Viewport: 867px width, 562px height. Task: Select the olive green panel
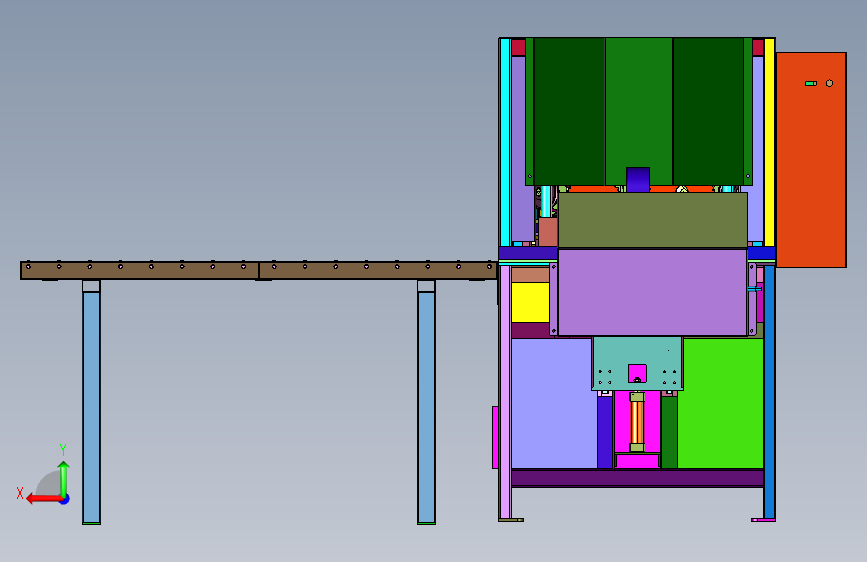tap(653, 220)
